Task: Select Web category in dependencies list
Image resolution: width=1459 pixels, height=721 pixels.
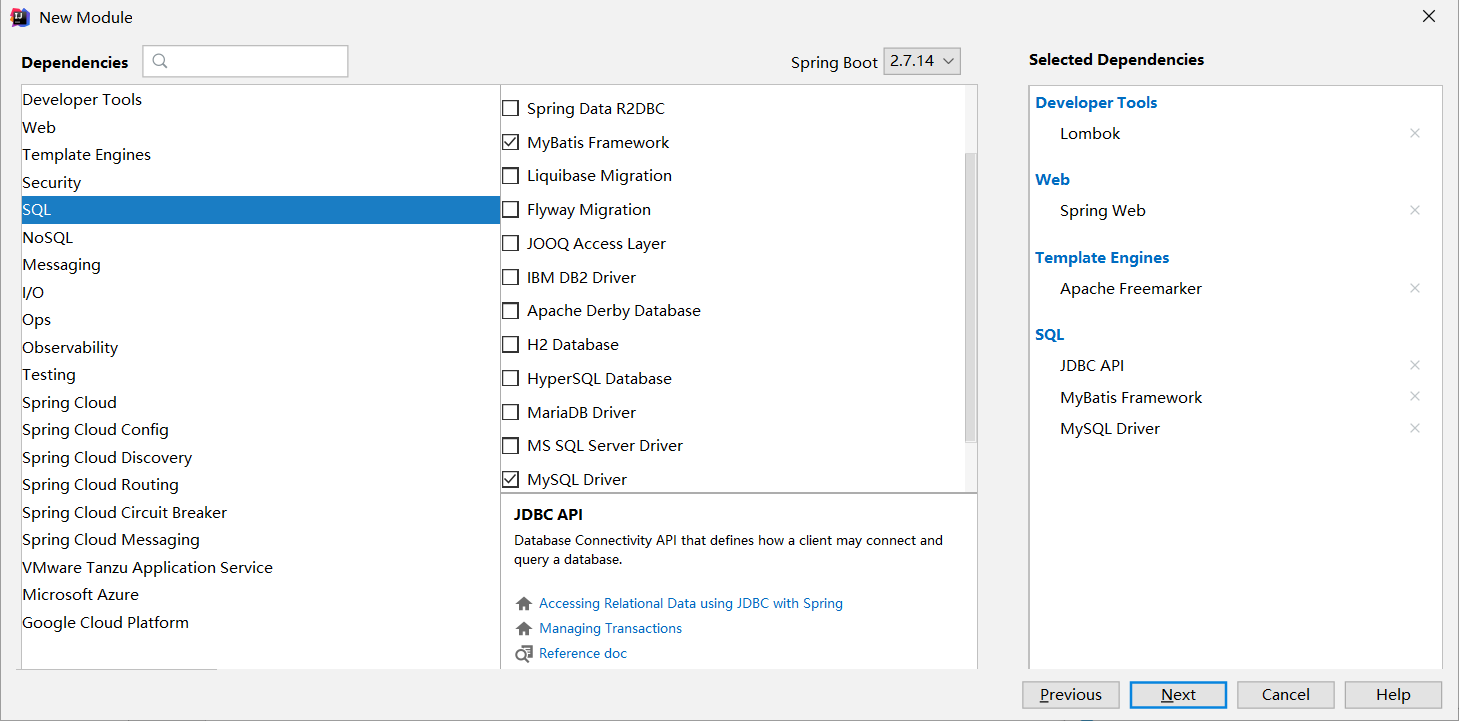Action: click(260, 127)
